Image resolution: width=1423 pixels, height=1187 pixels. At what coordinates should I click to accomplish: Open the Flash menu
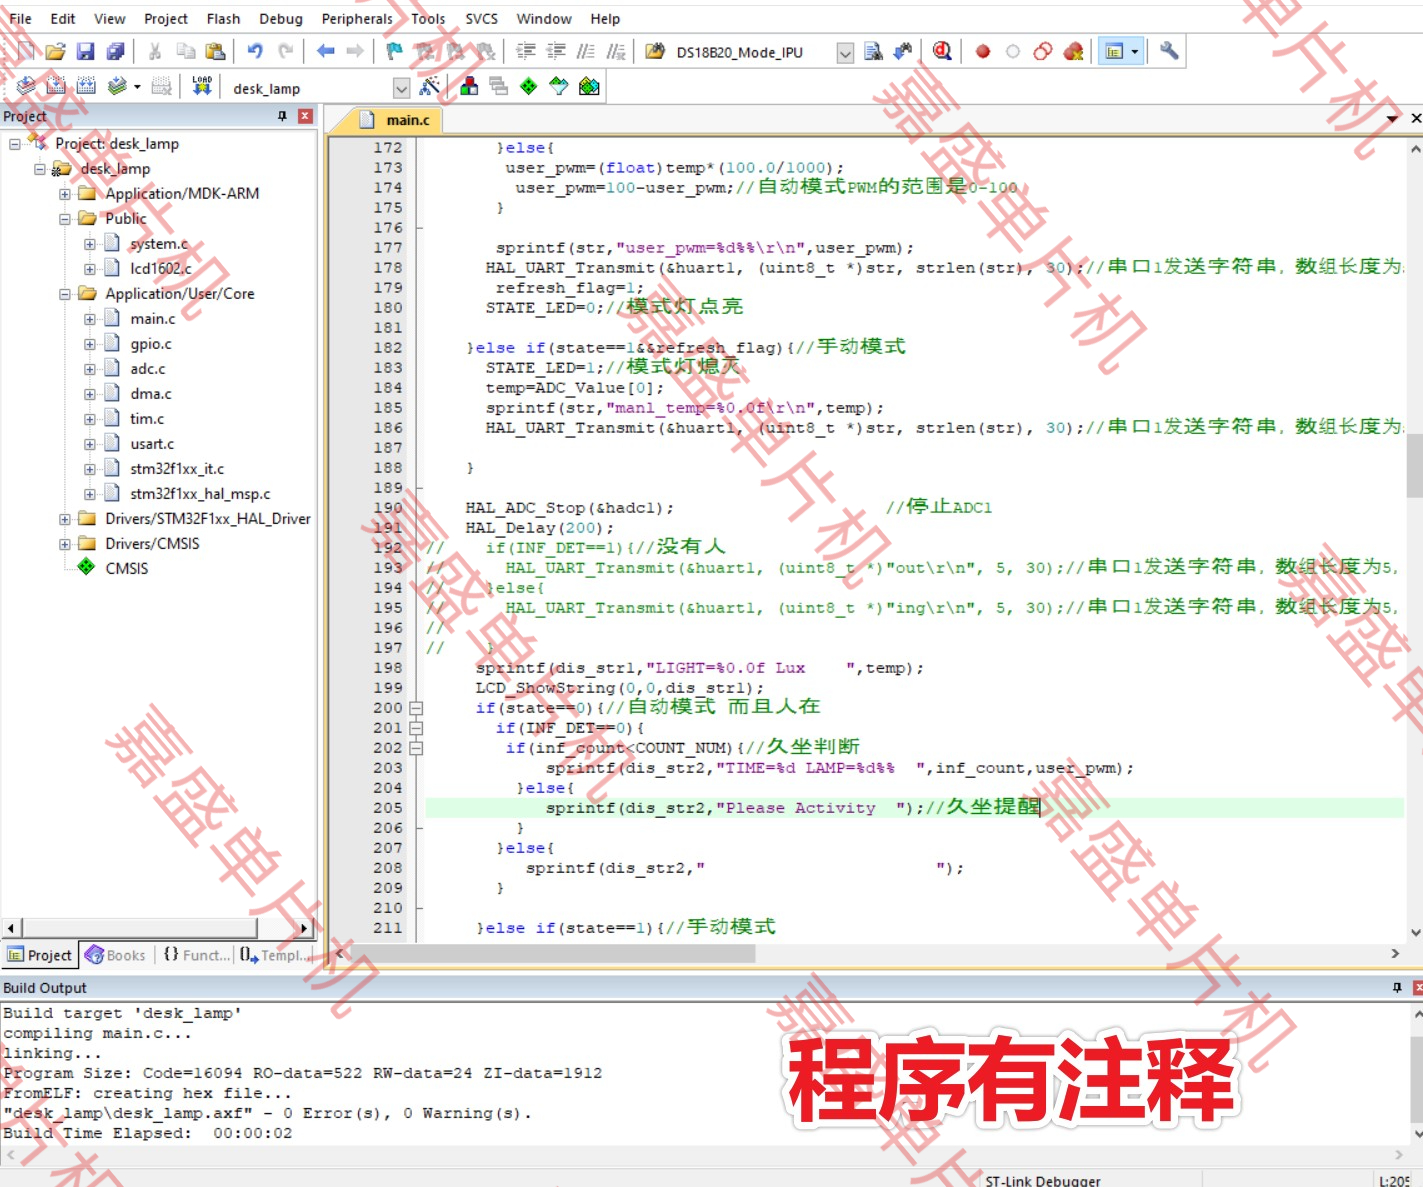pyautogui.click(x=223, y=18)
